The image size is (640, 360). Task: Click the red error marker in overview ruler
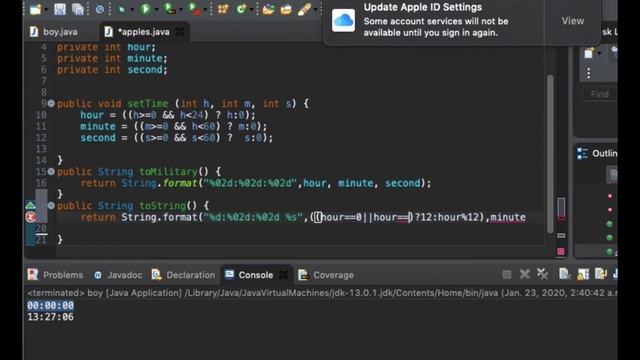click(x=561, y=251)
